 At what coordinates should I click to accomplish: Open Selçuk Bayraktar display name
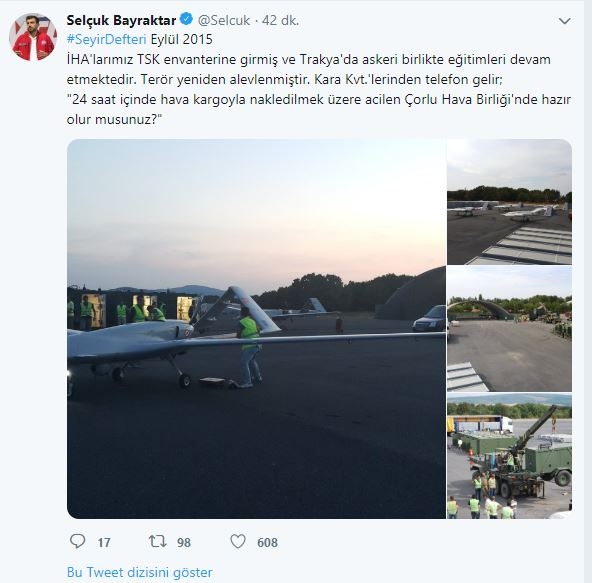(x=121, y=20)
